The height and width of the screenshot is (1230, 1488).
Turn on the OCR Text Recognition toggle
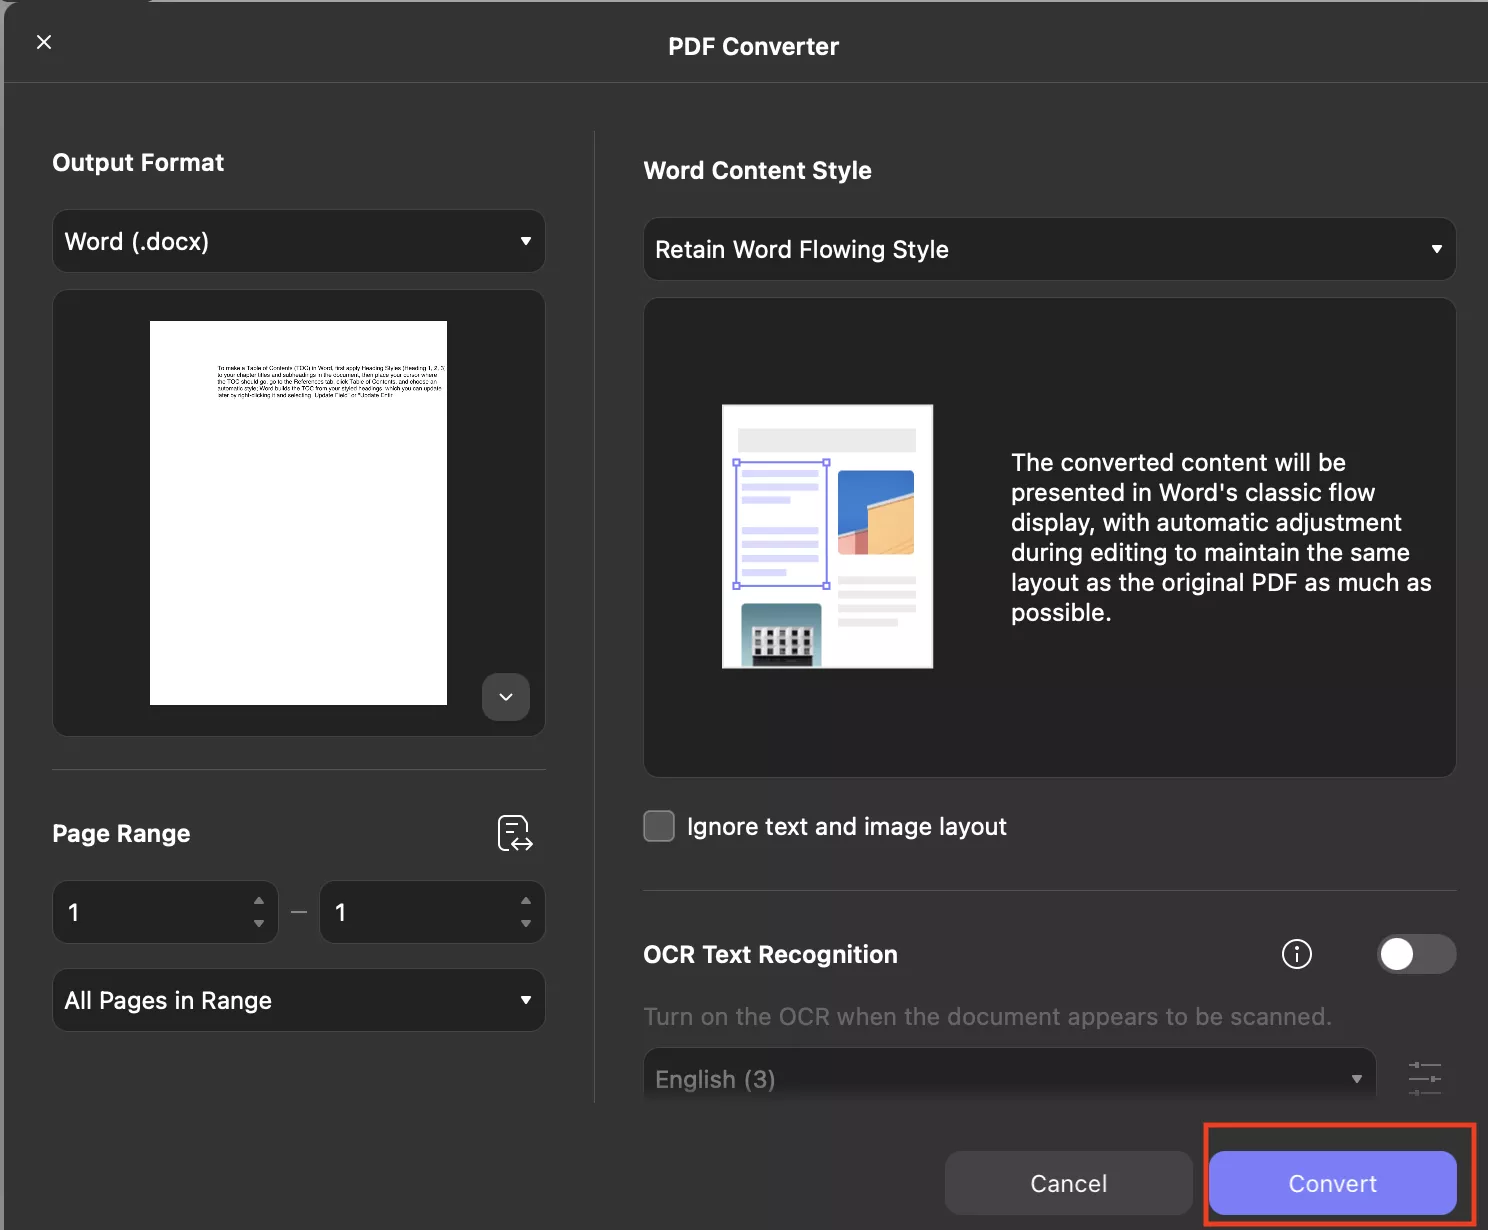(x=1415, y=954)
